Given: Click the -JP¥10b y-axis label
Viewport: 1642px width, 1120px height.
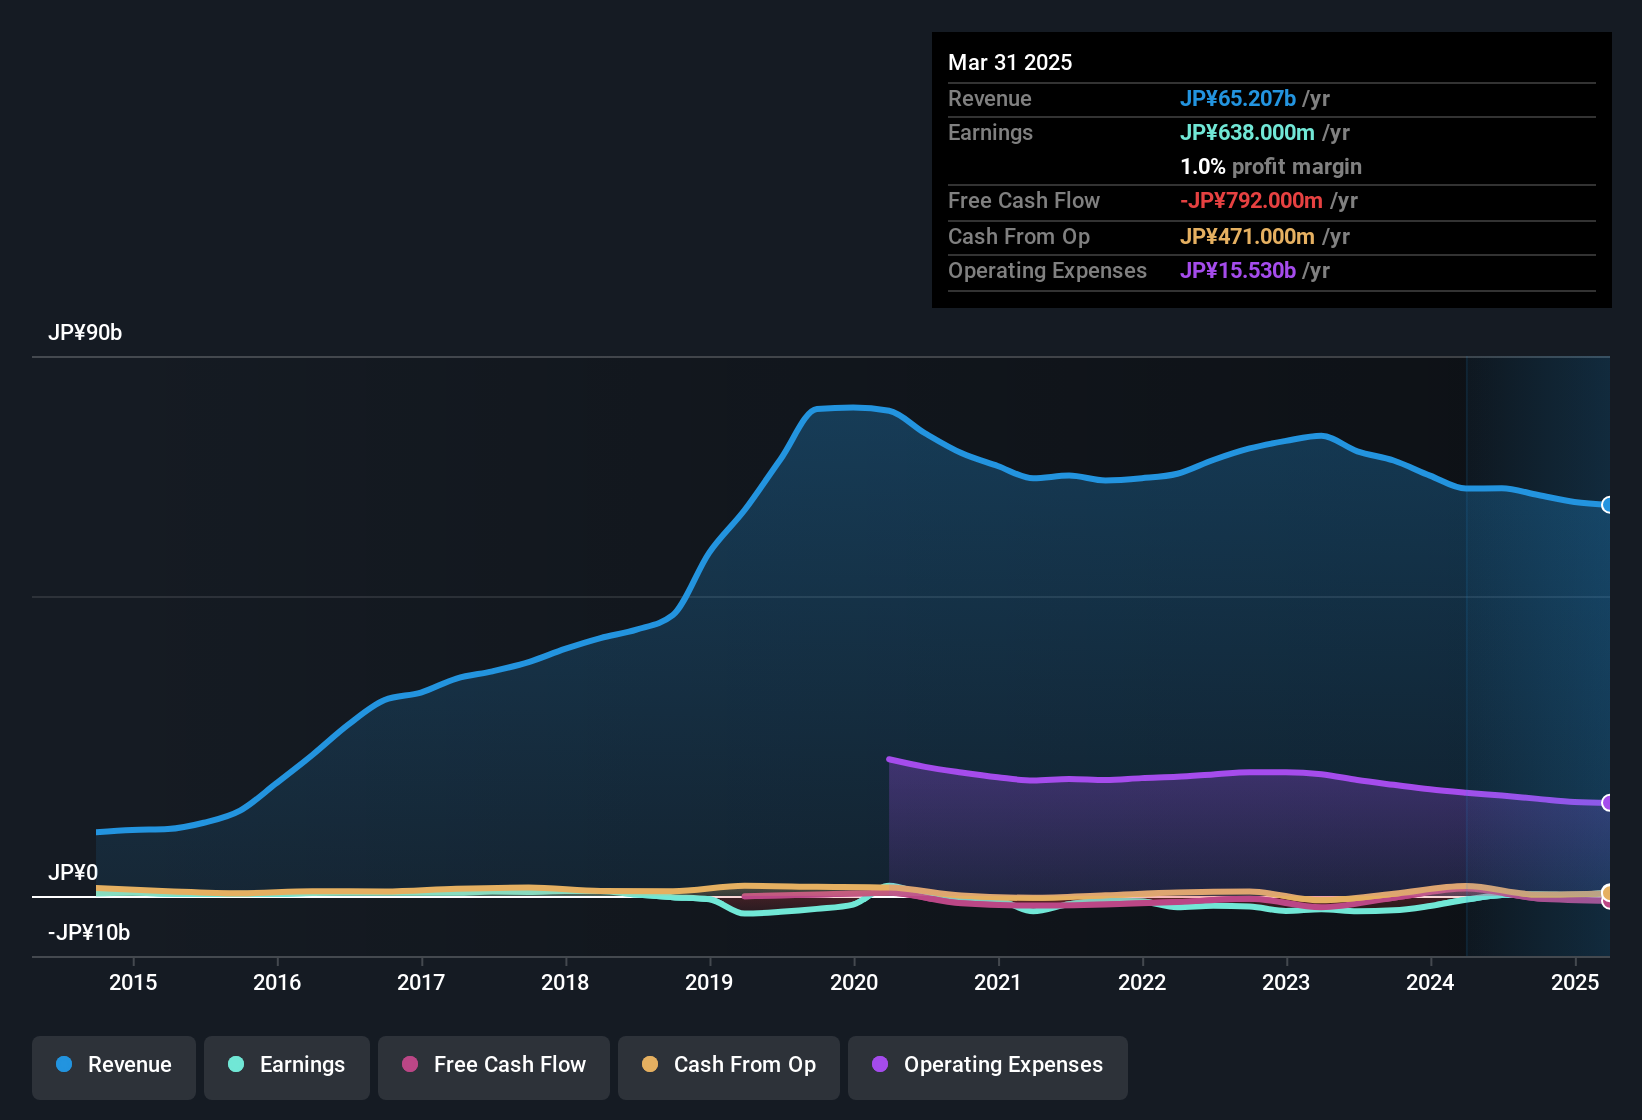Looking at the screenshot, I should click(89, 932).
